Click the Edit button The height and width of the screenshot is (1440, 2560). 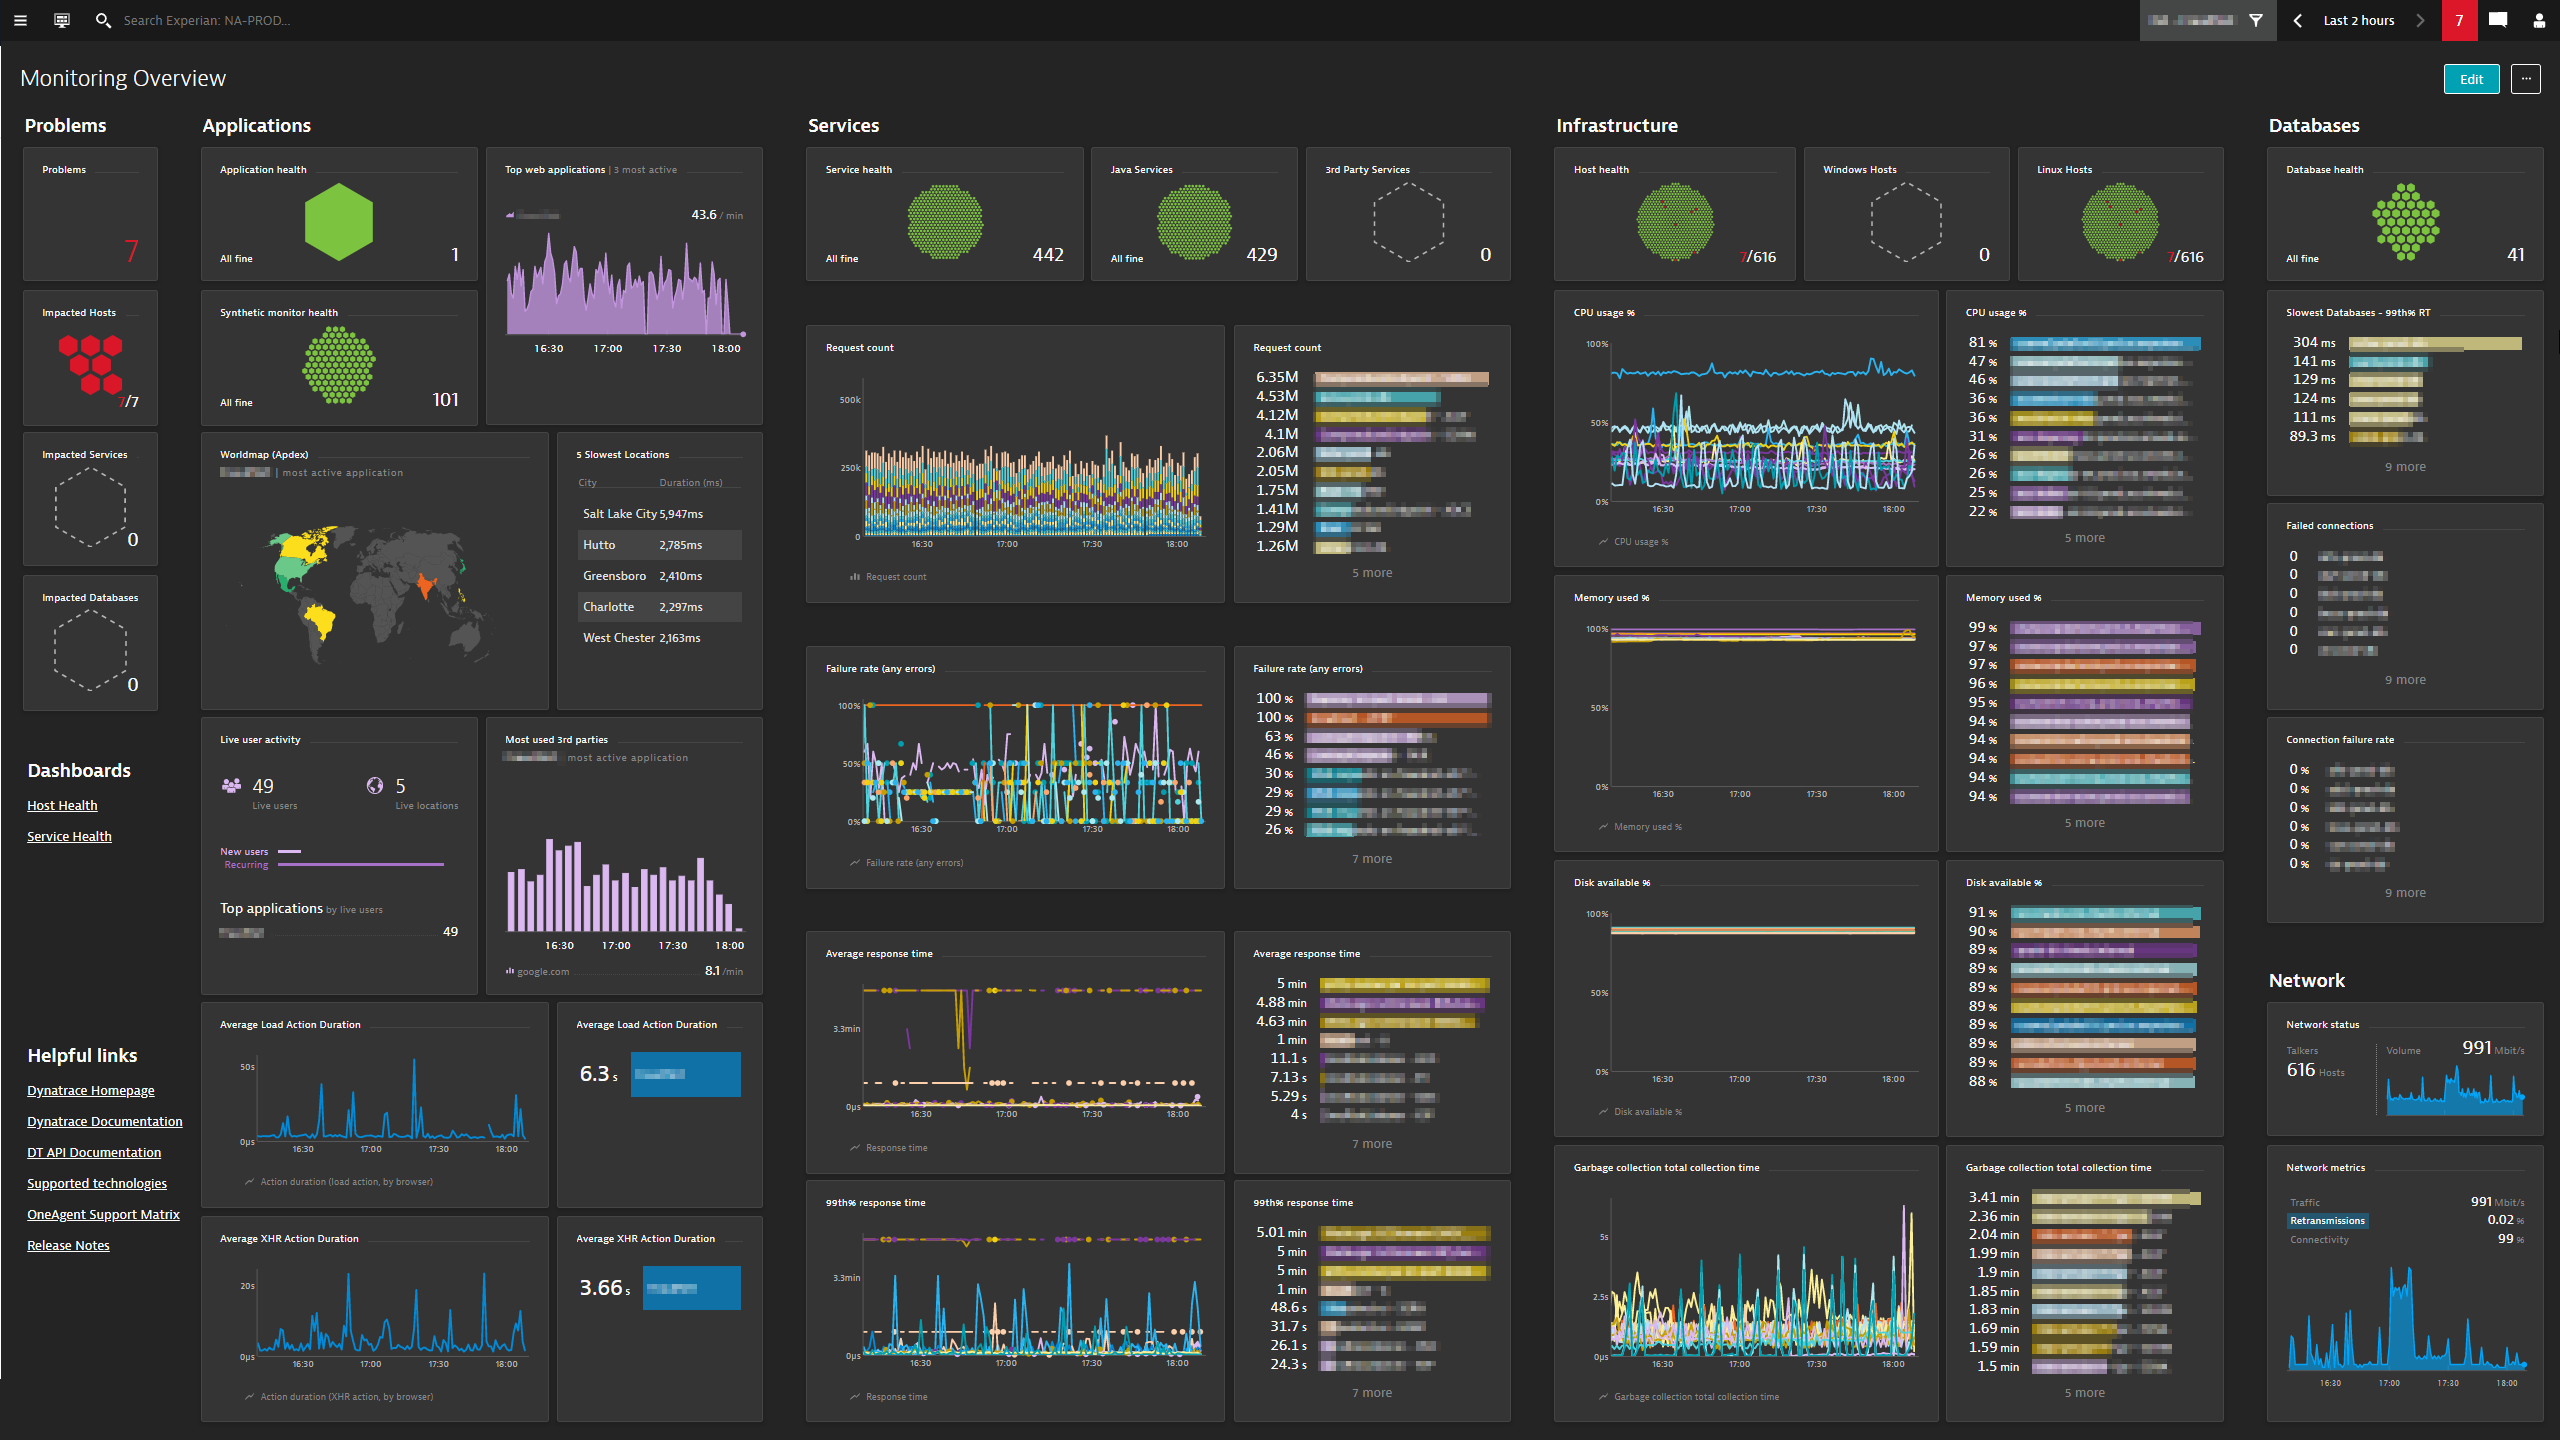[x=2471, y=79]
